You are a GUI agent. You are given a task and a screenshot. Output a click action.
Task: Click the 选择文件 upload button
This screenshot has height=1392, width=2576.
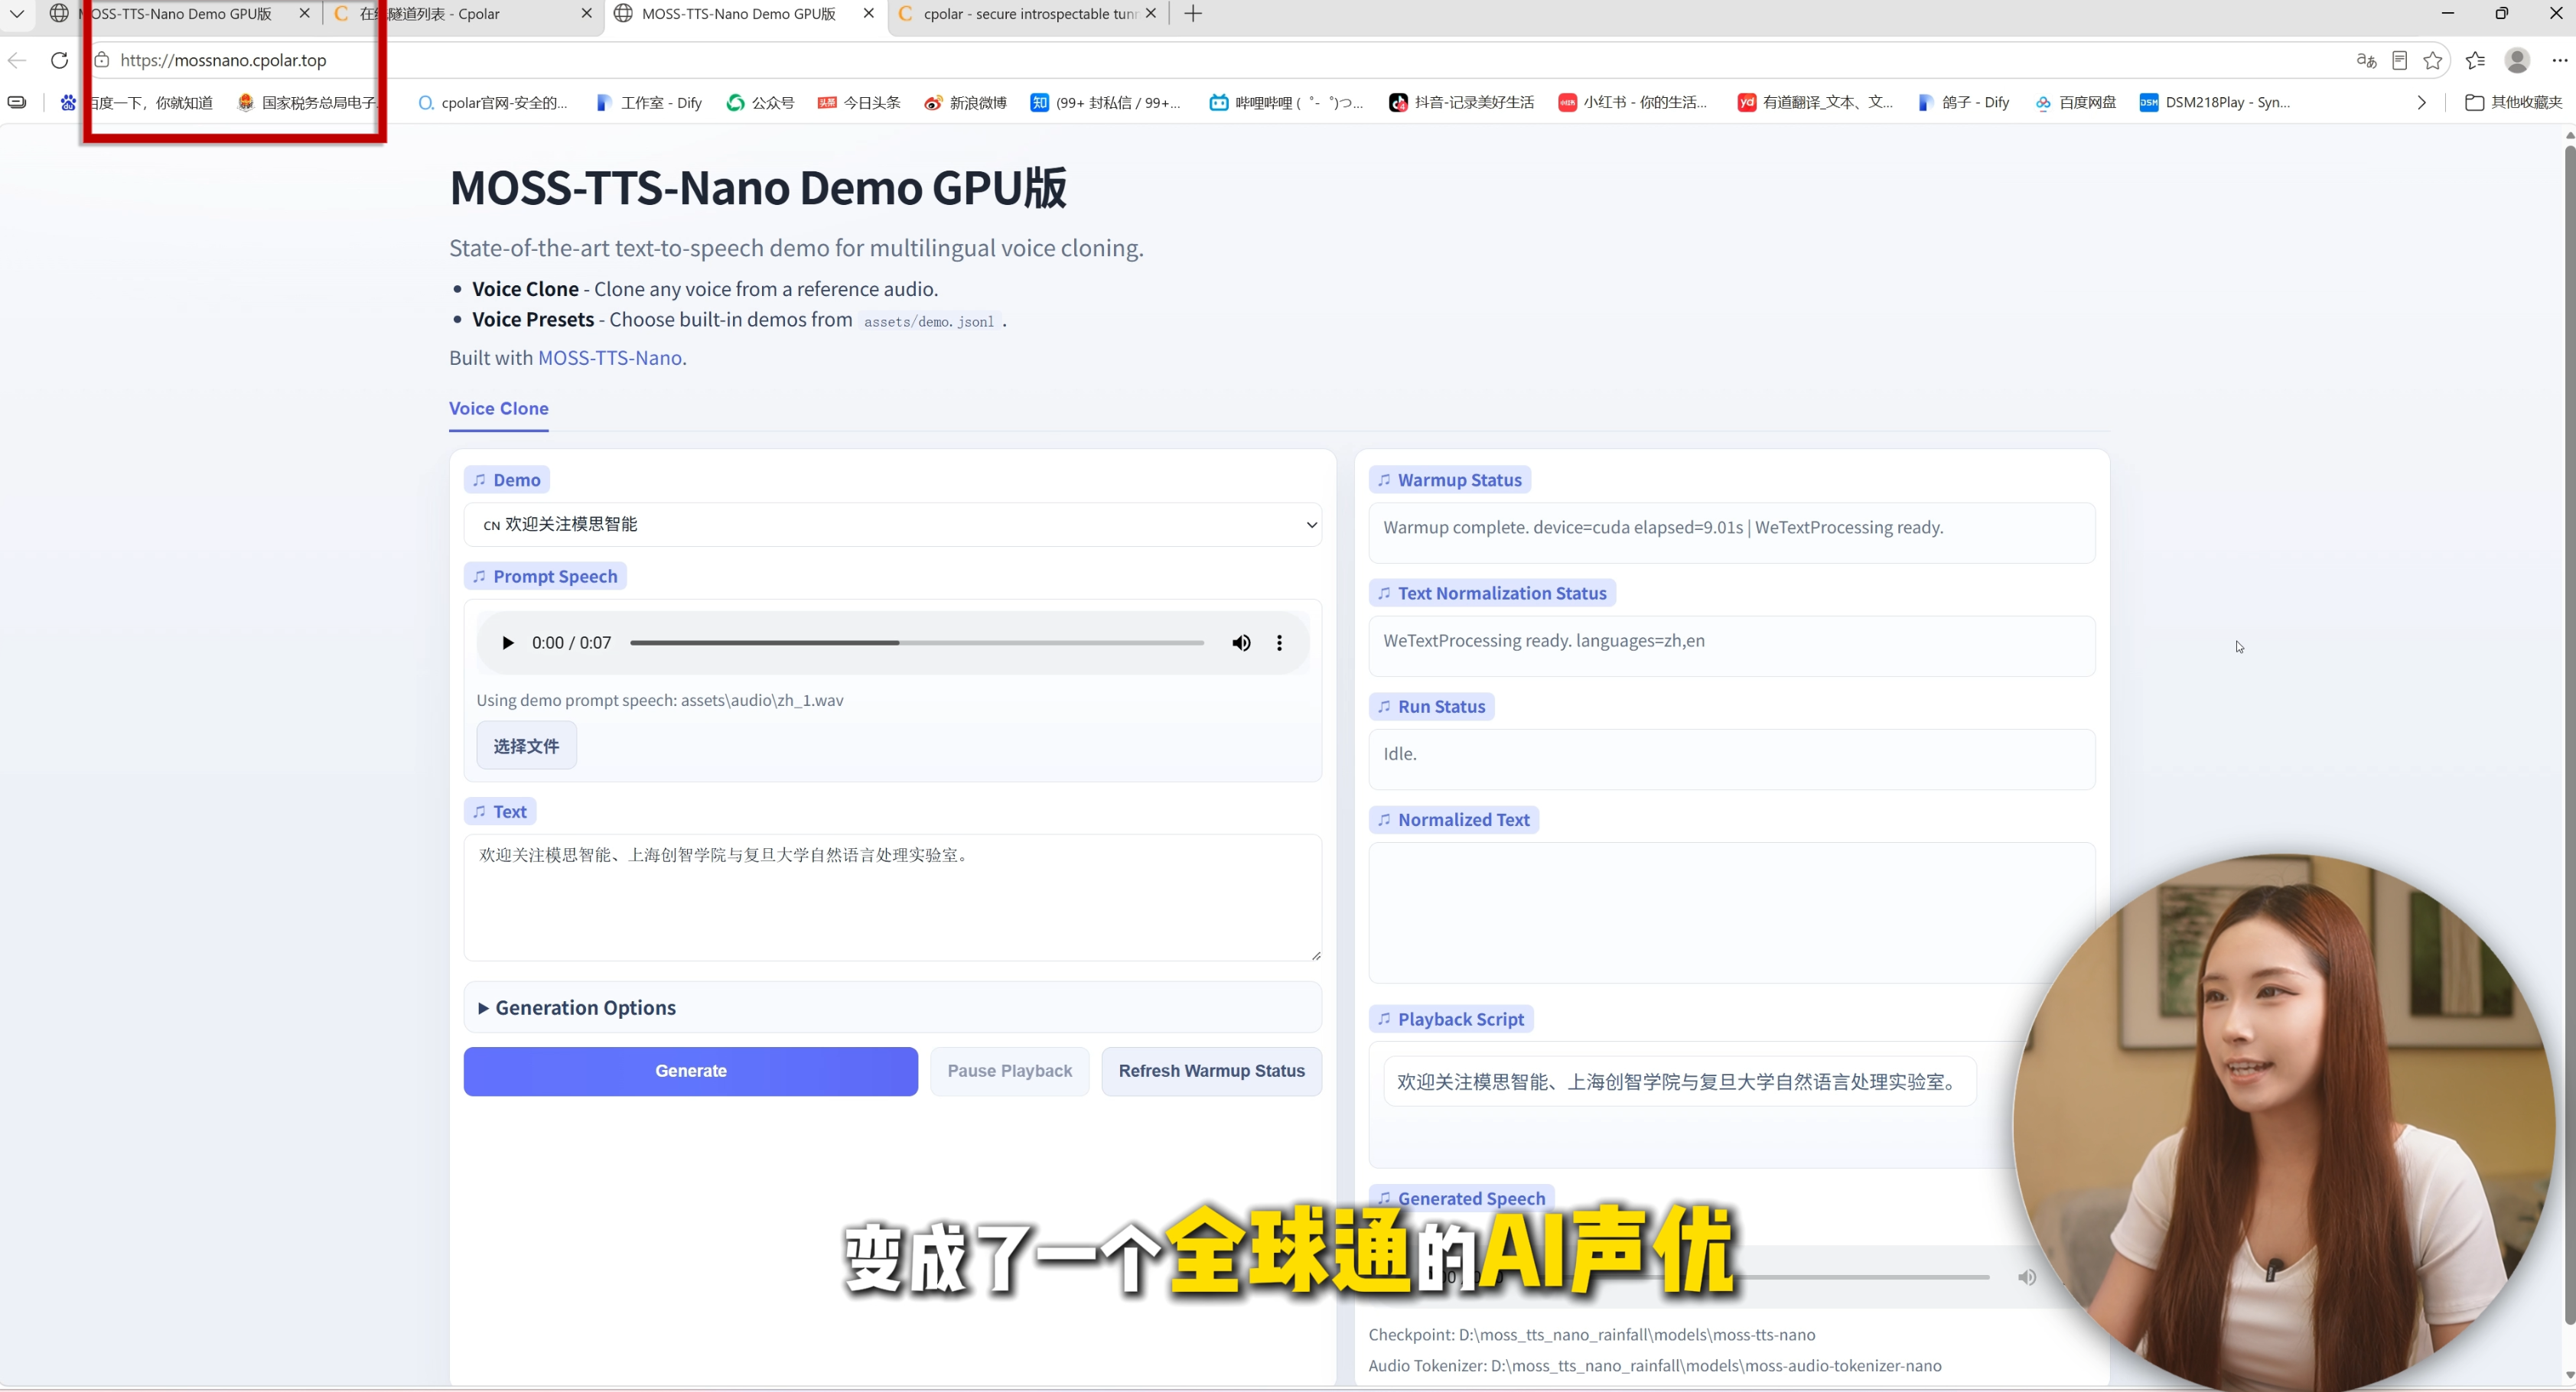point(526,746)
